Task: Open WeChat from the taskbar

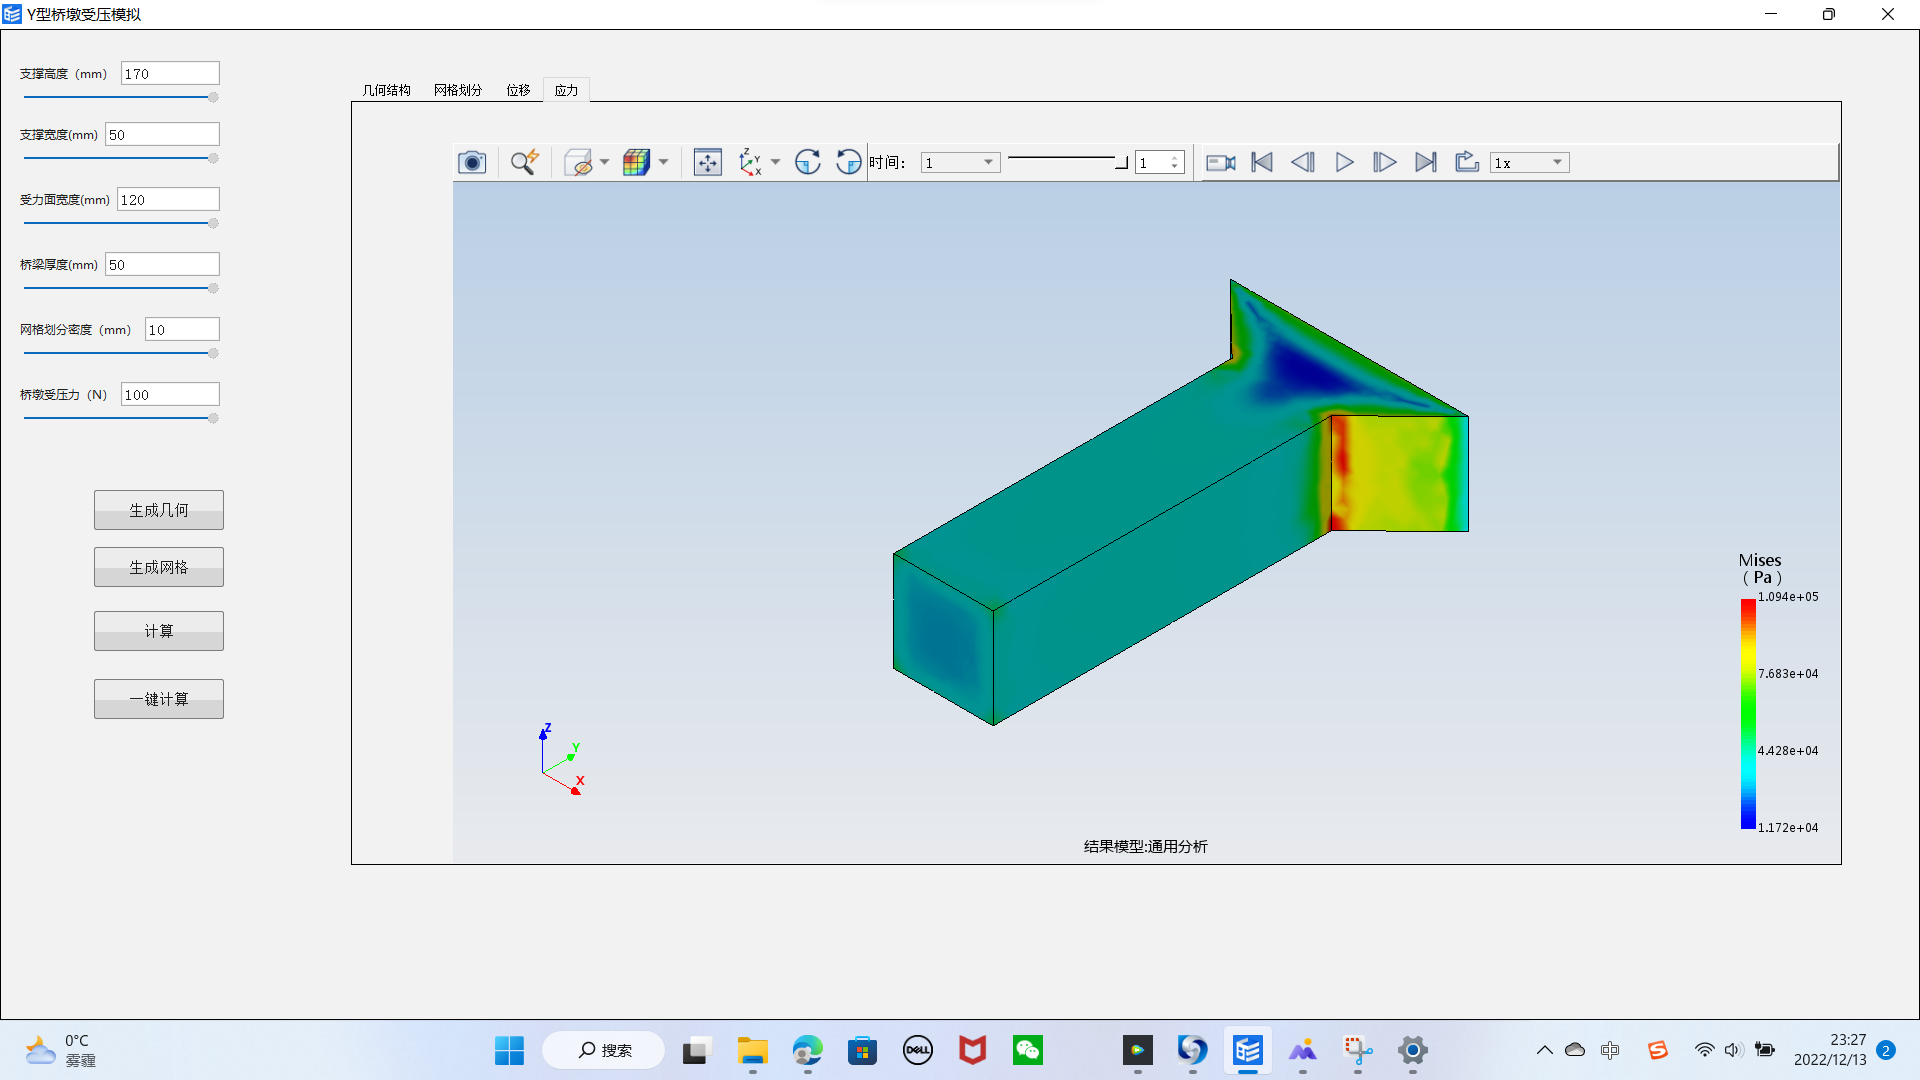Action: coord(1027,1050)
